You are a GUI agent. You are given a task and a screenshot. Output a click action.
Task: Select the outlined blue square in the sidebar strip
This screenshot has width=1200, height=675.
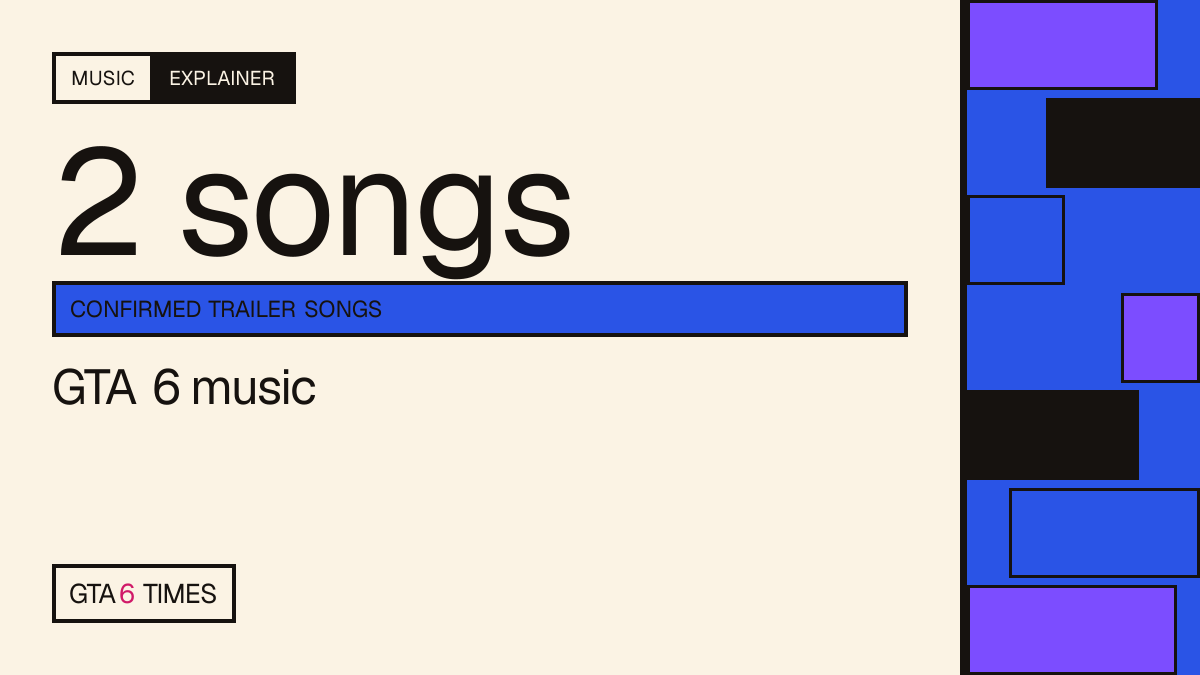[1016, 240]
